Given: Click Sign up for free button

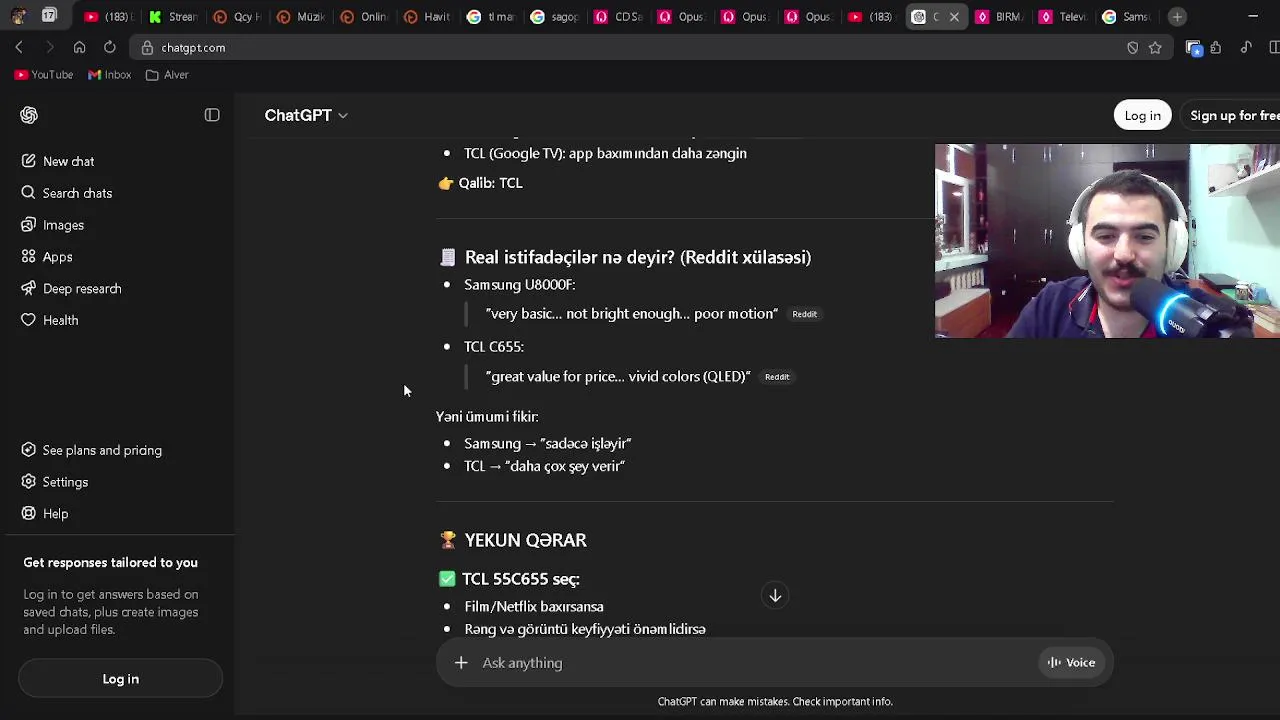Looking at the screenshot, I should 1232,115.
